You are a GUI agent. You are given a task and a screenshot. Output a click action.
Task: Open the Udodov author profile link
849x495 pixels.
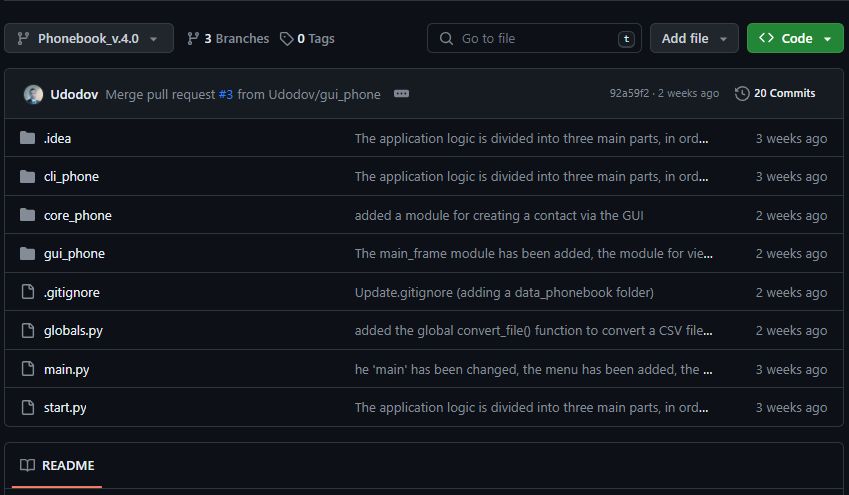tap(74, 94)
